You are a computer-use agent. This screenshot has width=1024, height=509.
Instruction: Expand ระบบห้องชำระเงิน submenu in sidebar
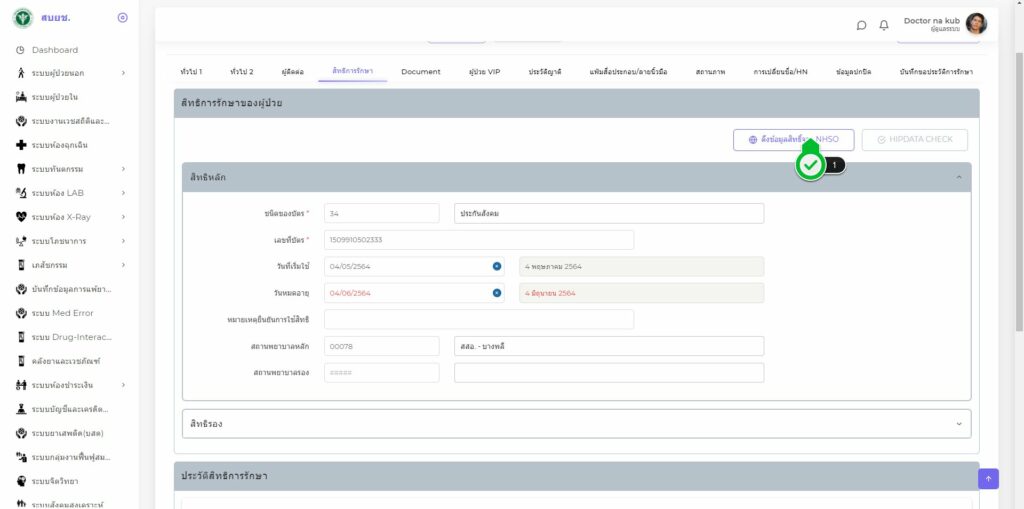click(x=123, y=385)
